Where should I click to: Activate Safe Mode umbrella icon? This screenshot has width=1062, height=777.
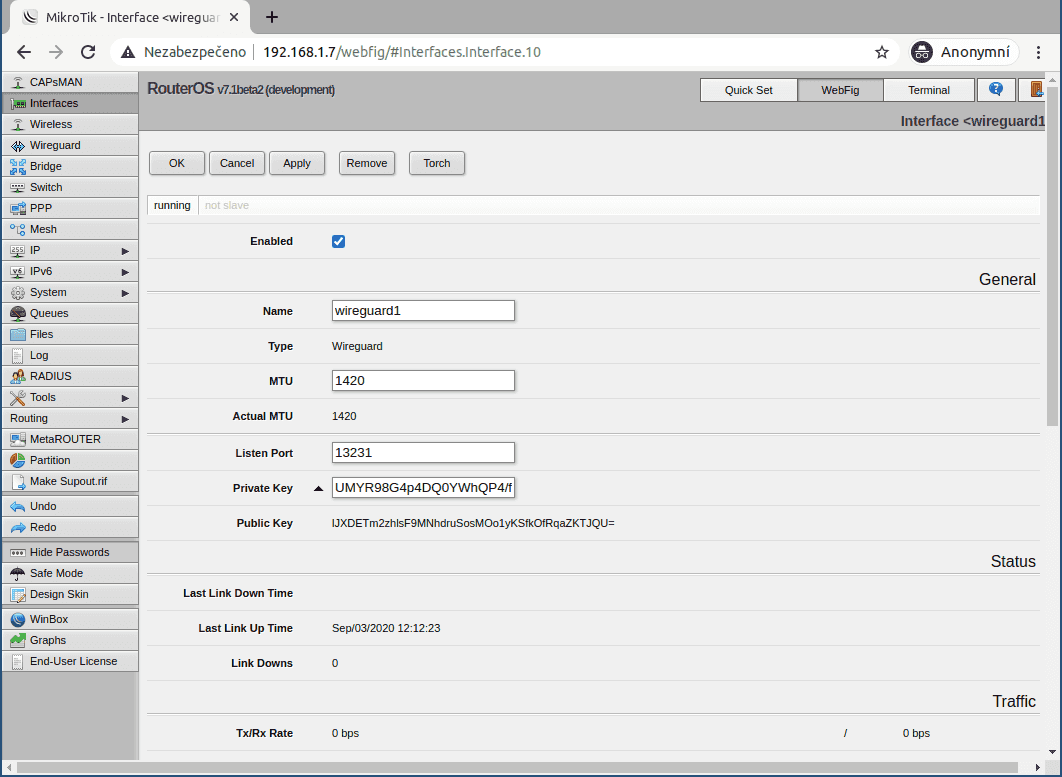coord(18,573)
